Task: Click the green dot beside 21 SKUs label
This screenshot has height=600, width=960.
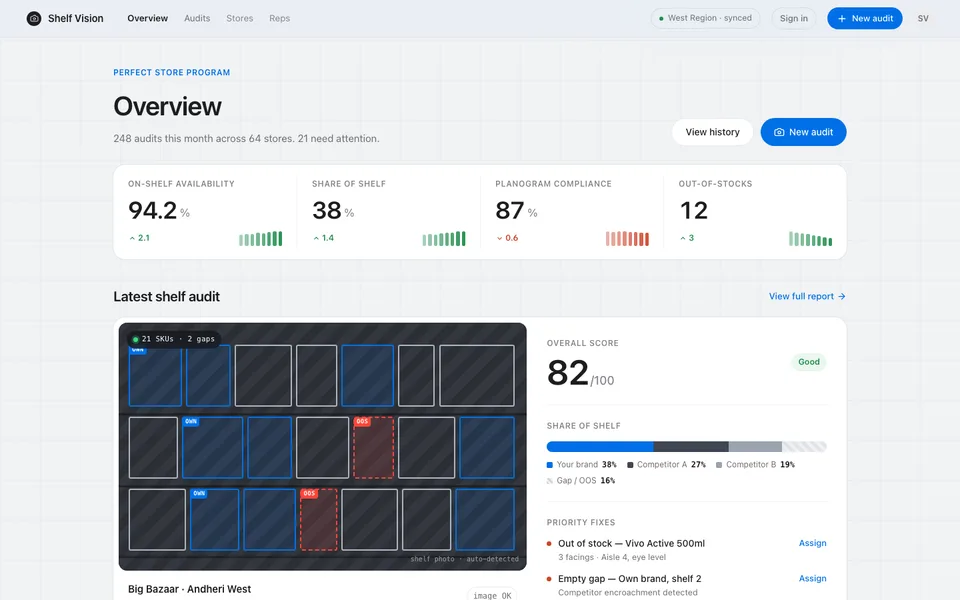Action: [x=135, y=339]
